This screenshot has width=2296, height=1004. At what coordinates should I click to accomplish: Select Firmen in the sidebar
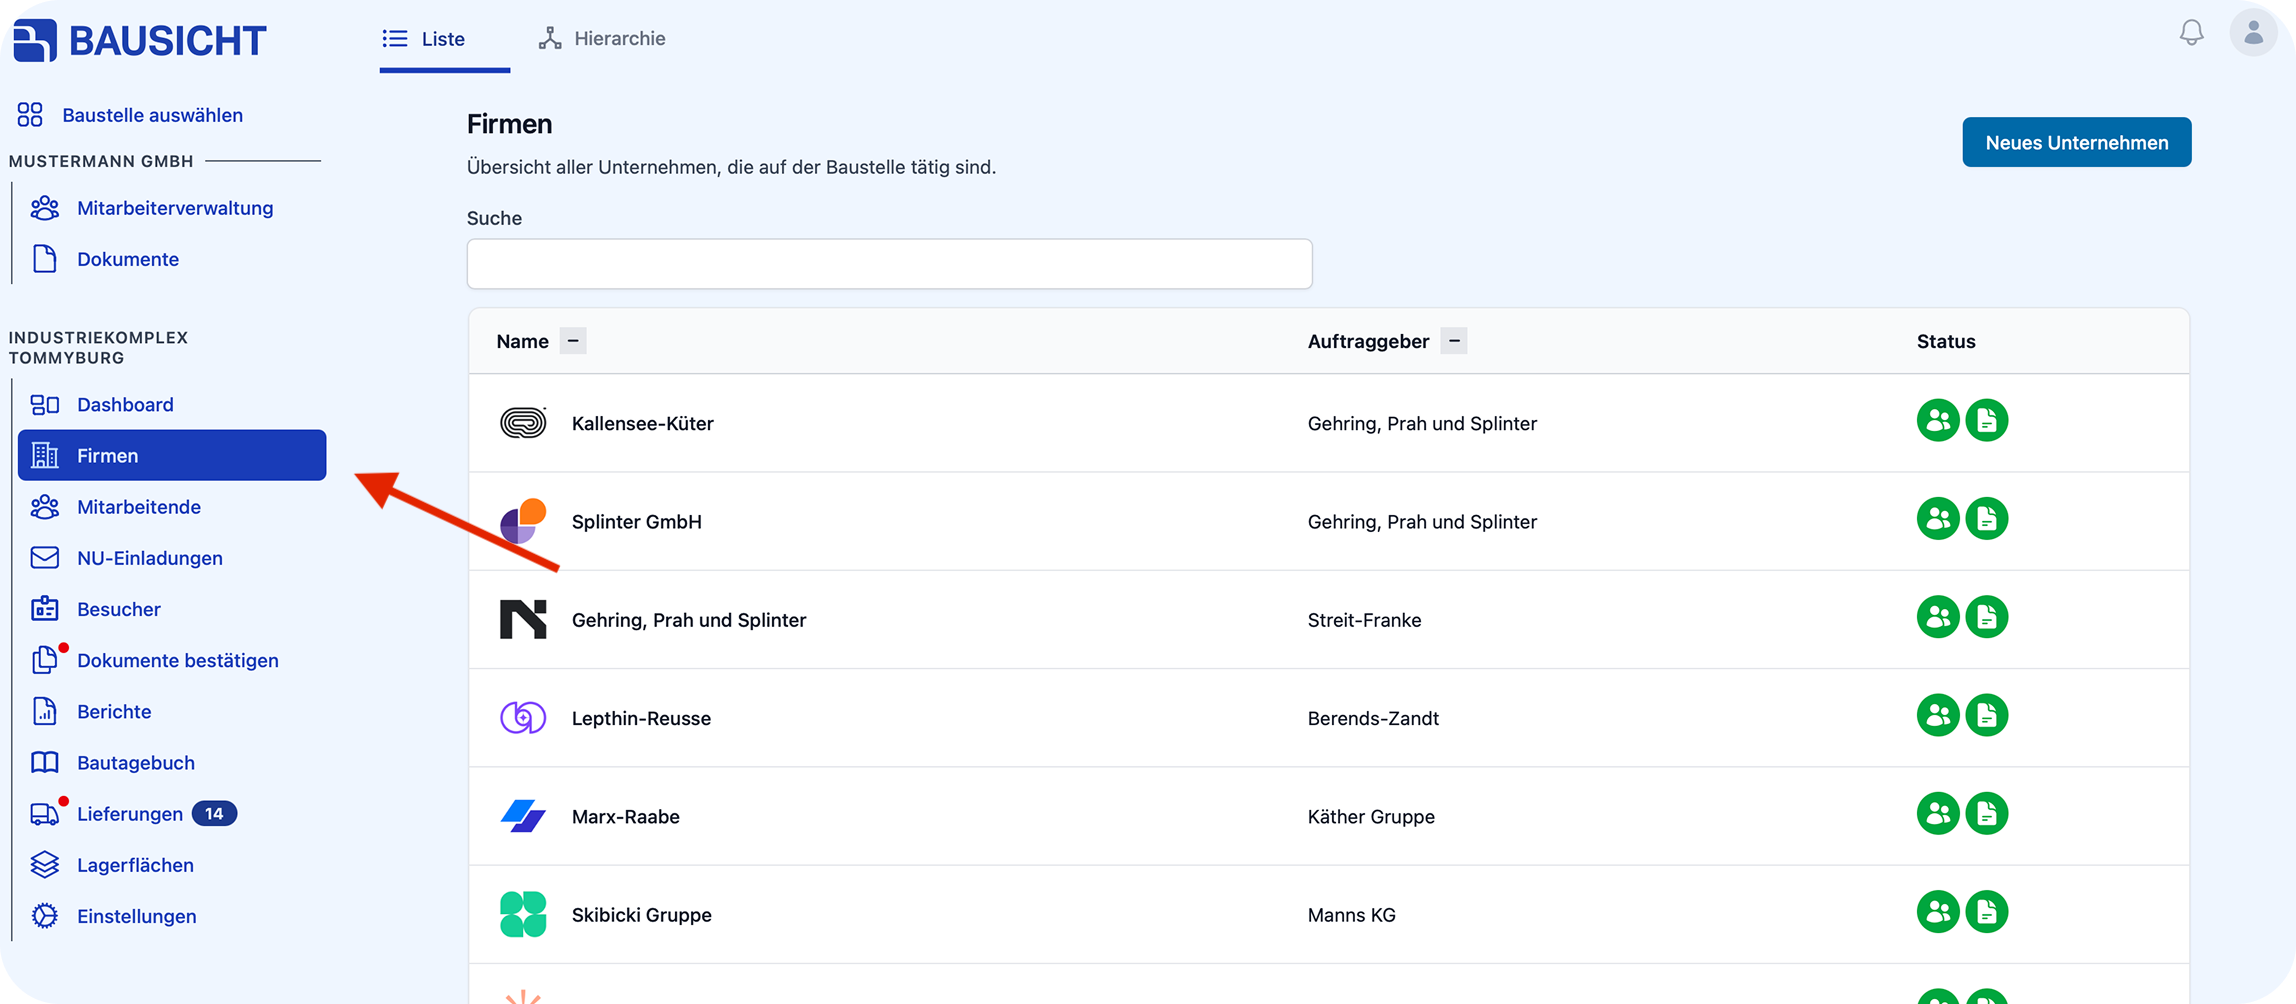pyautogui.click(x=172, y=455)
